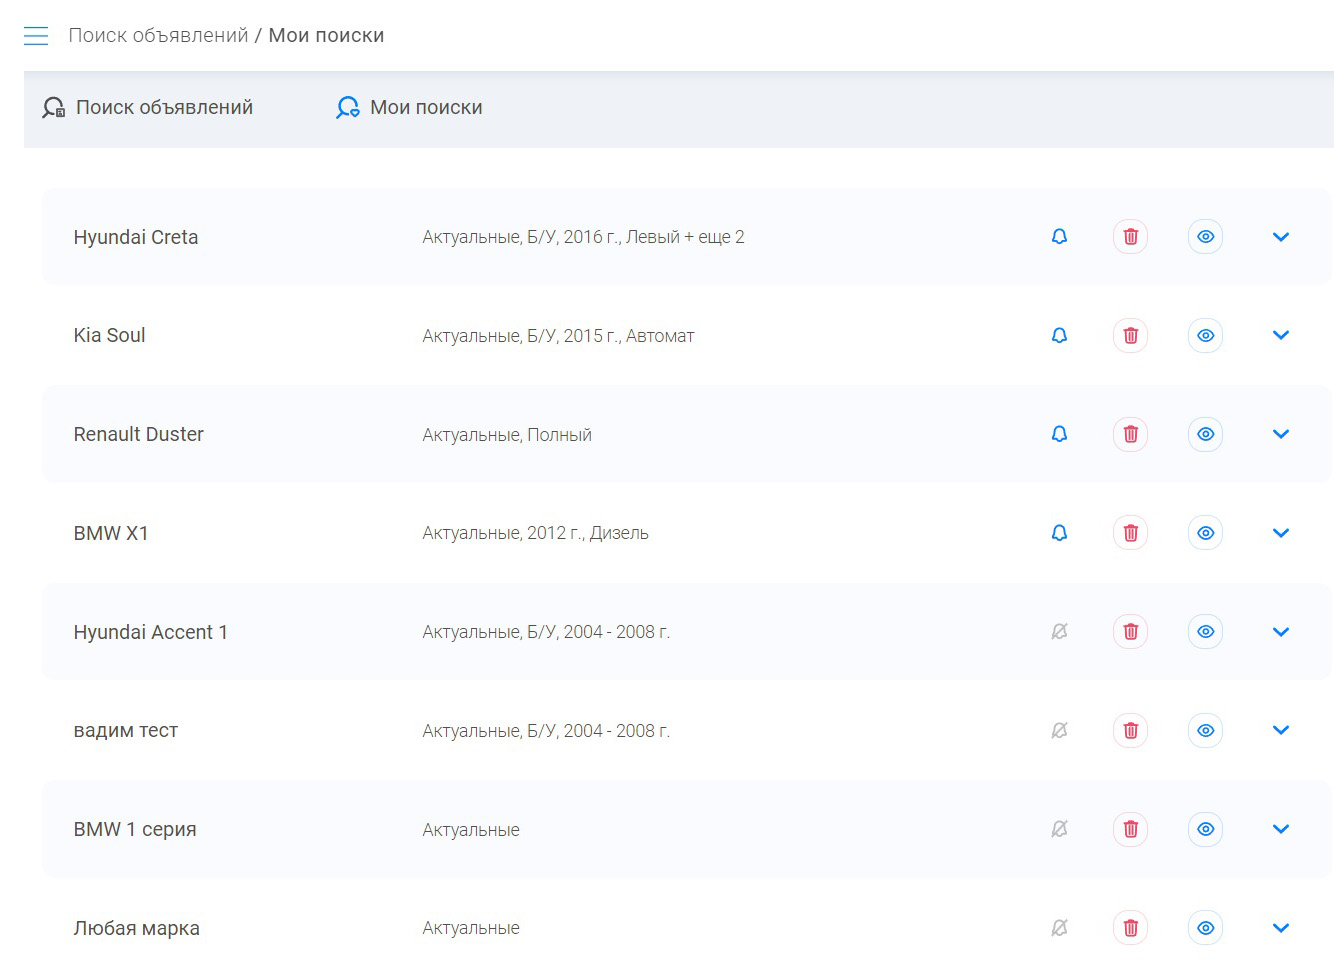Delete the Hyundai Creta search
The width and height of the screenshot is (1334, 969).
(x=1131, y=237)
